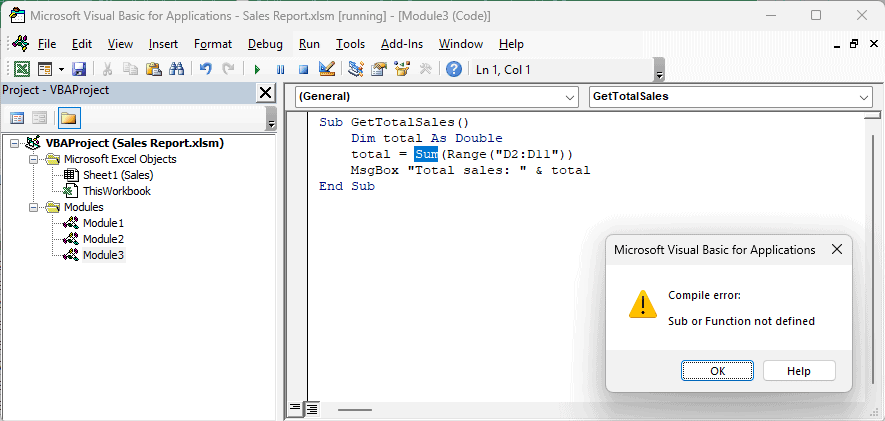Click the MsgBox "Total sales: " line

[x=471, y=170]
